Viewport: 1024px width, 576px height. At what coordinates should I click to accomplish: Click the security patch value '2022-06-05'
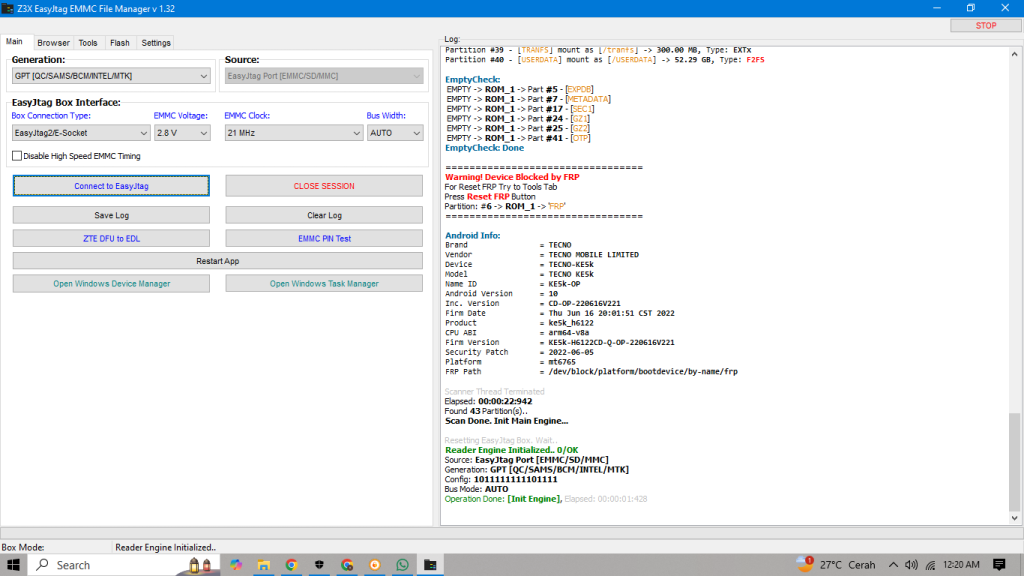pyautogui.click(x=571, y=352)
